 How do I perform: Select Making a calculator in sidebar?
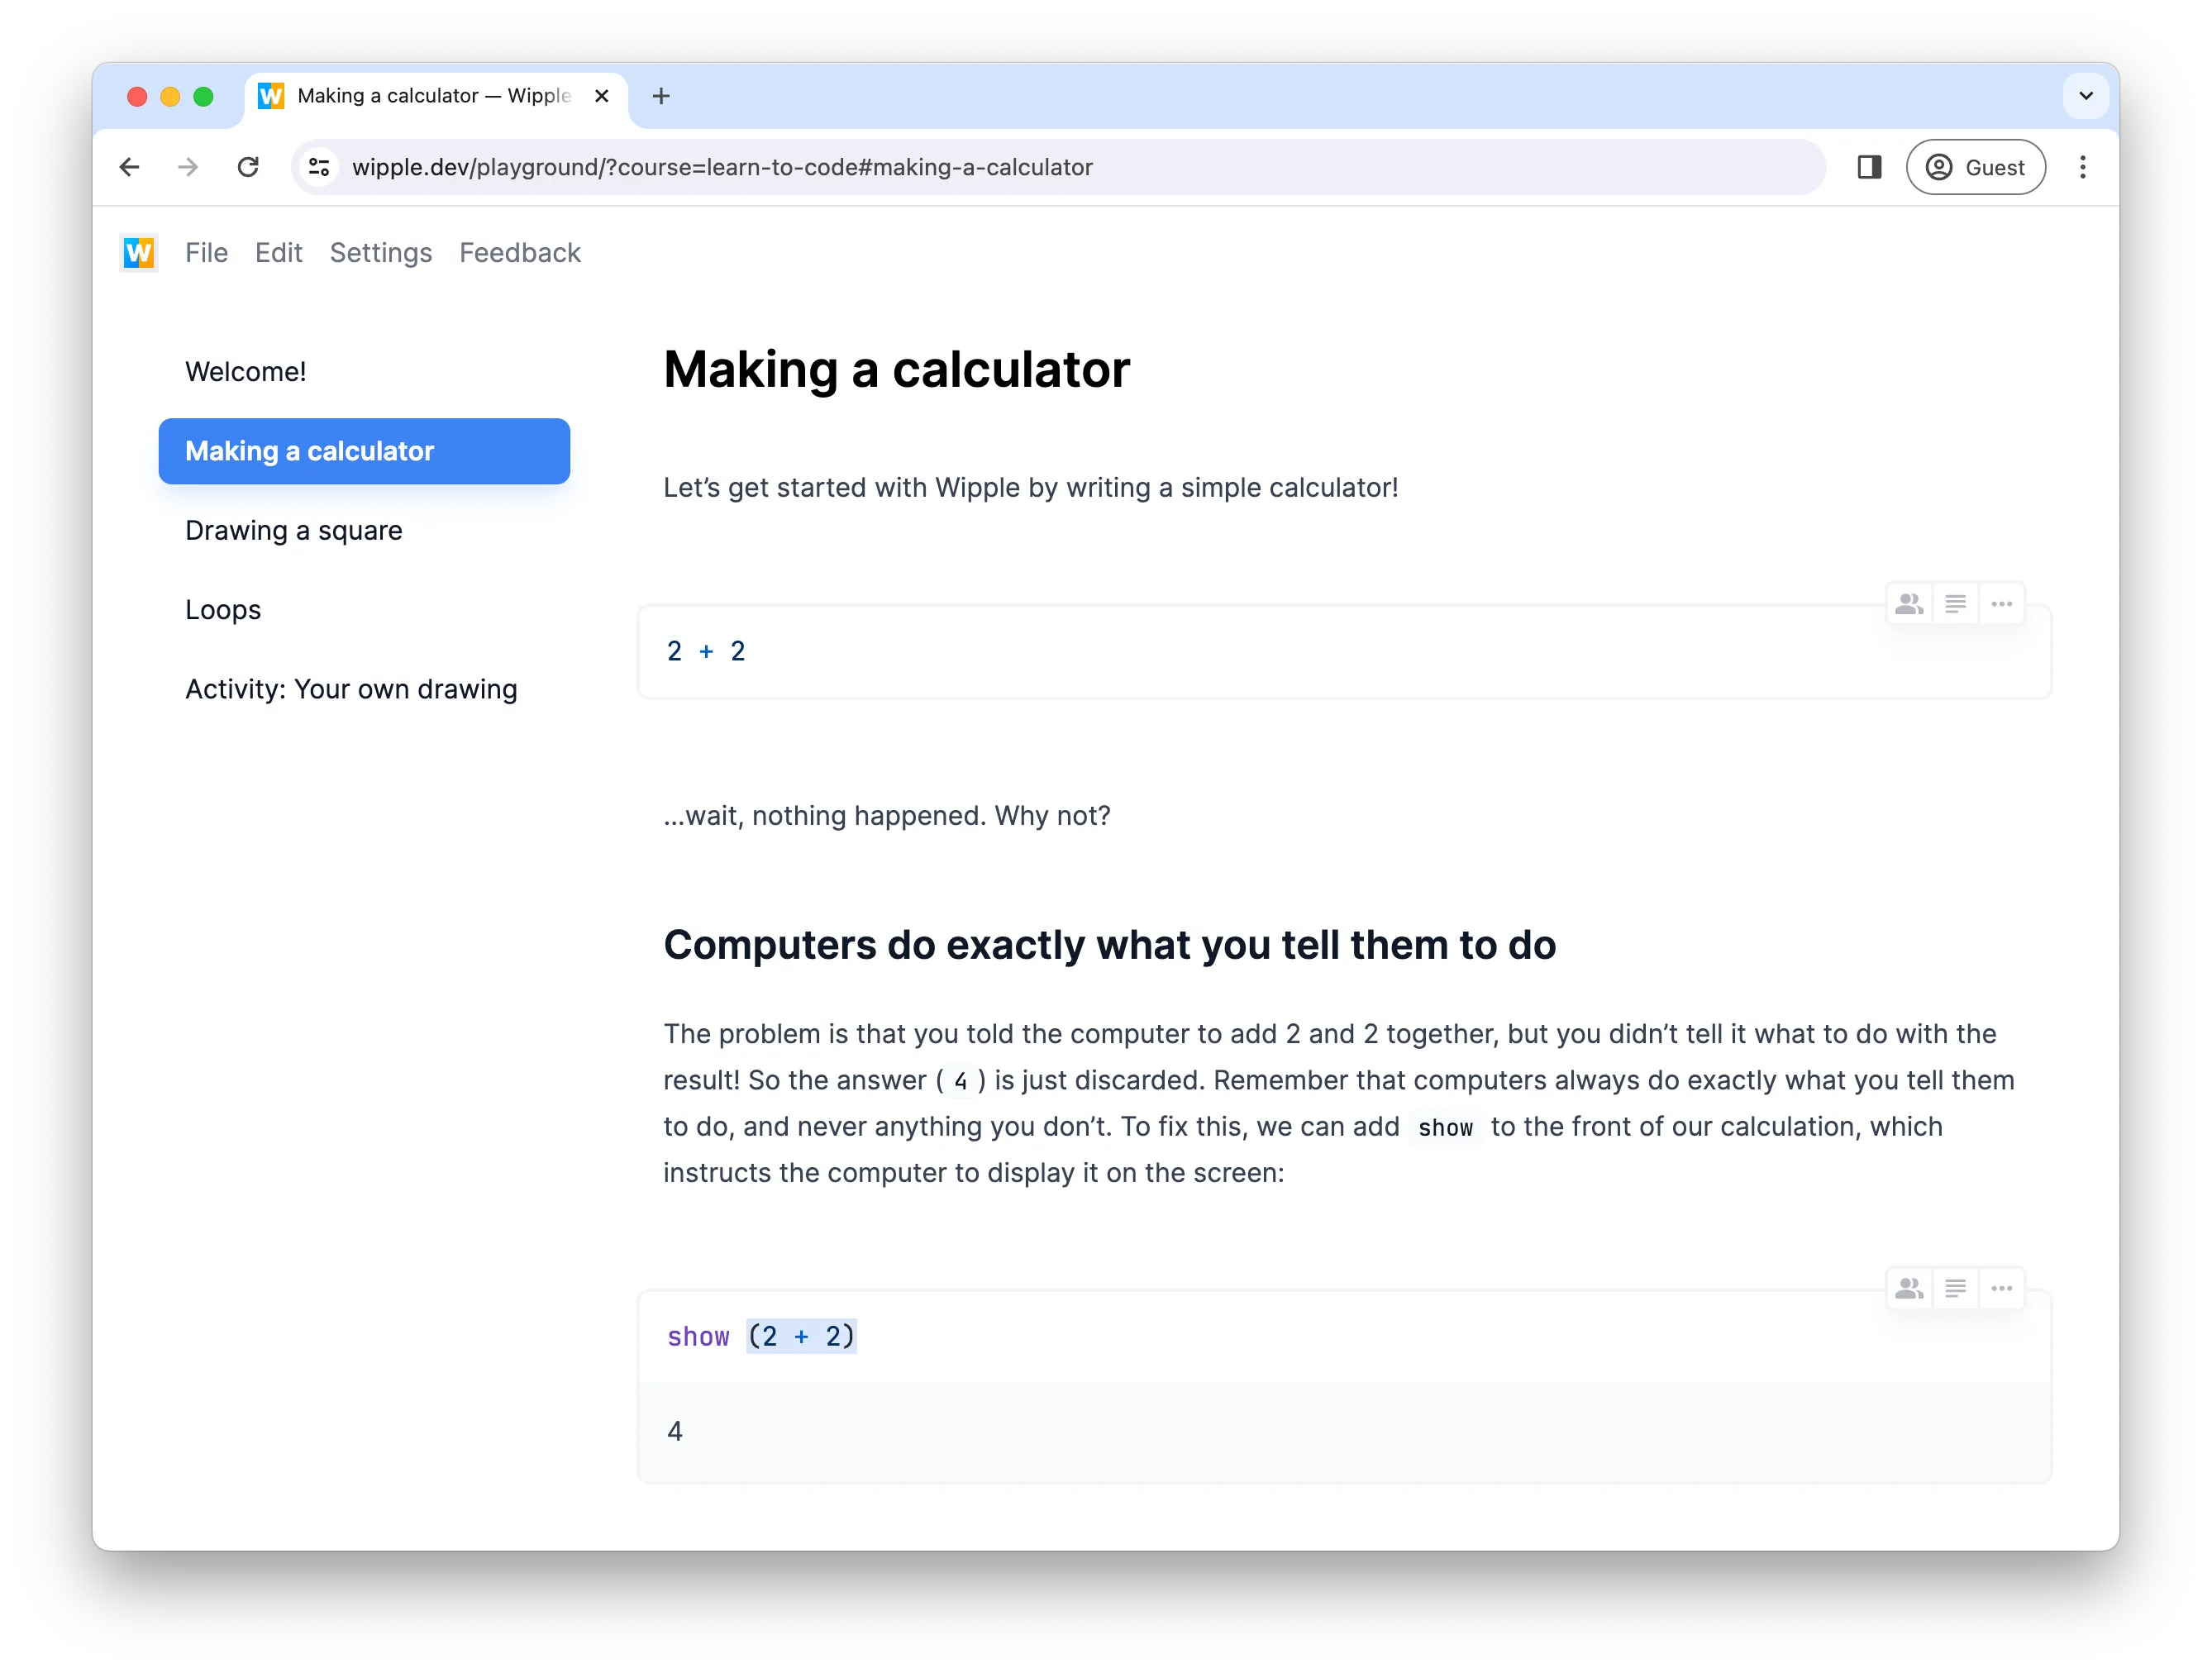[364, 451]
